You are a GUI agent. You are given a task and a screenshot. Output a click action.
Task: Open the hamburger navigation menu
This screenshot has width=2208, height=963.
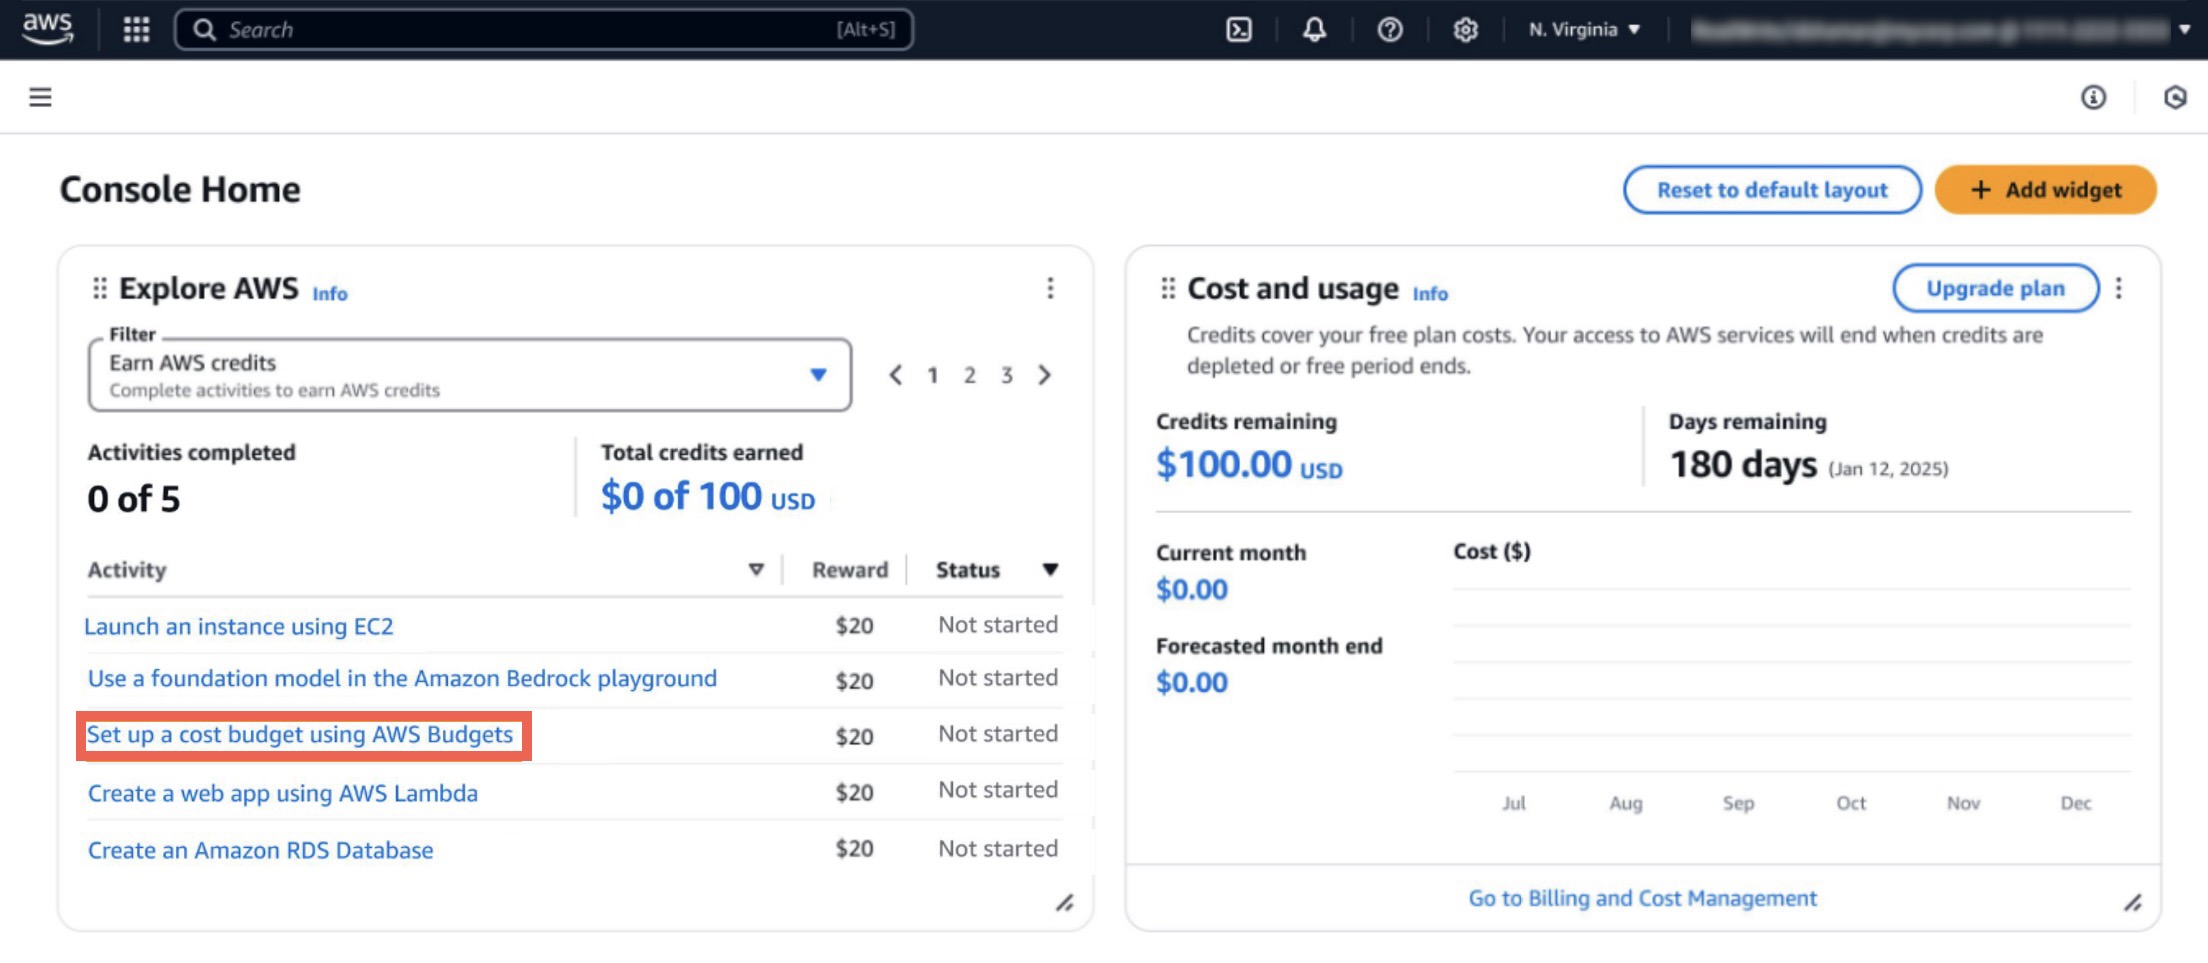tap(39, 96)
